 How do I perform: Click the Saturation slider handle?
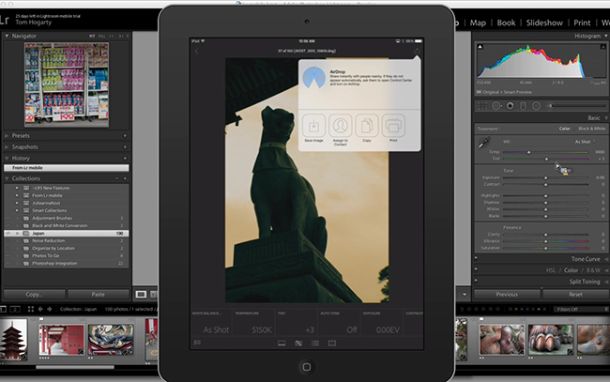point(546,248)
